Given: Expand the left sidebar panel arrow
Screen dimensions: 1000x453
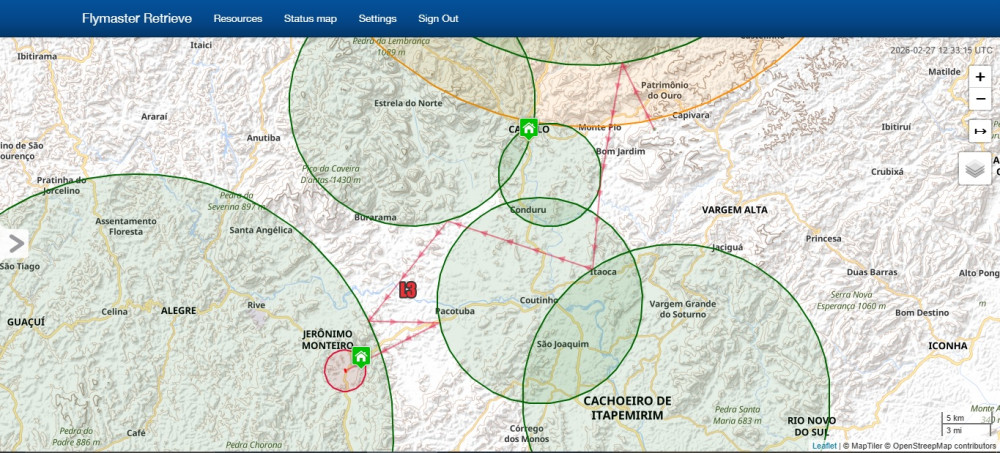Looking at the screenshot, I should (16, 243).
